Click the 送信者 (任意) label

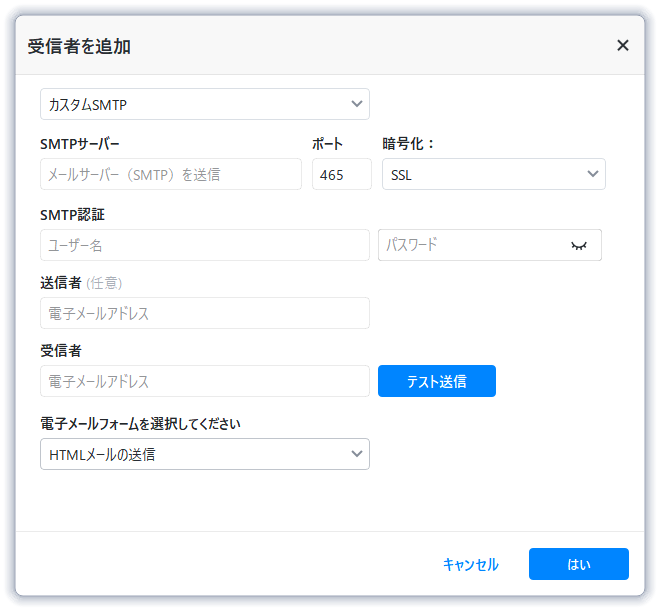coord(81,283)
